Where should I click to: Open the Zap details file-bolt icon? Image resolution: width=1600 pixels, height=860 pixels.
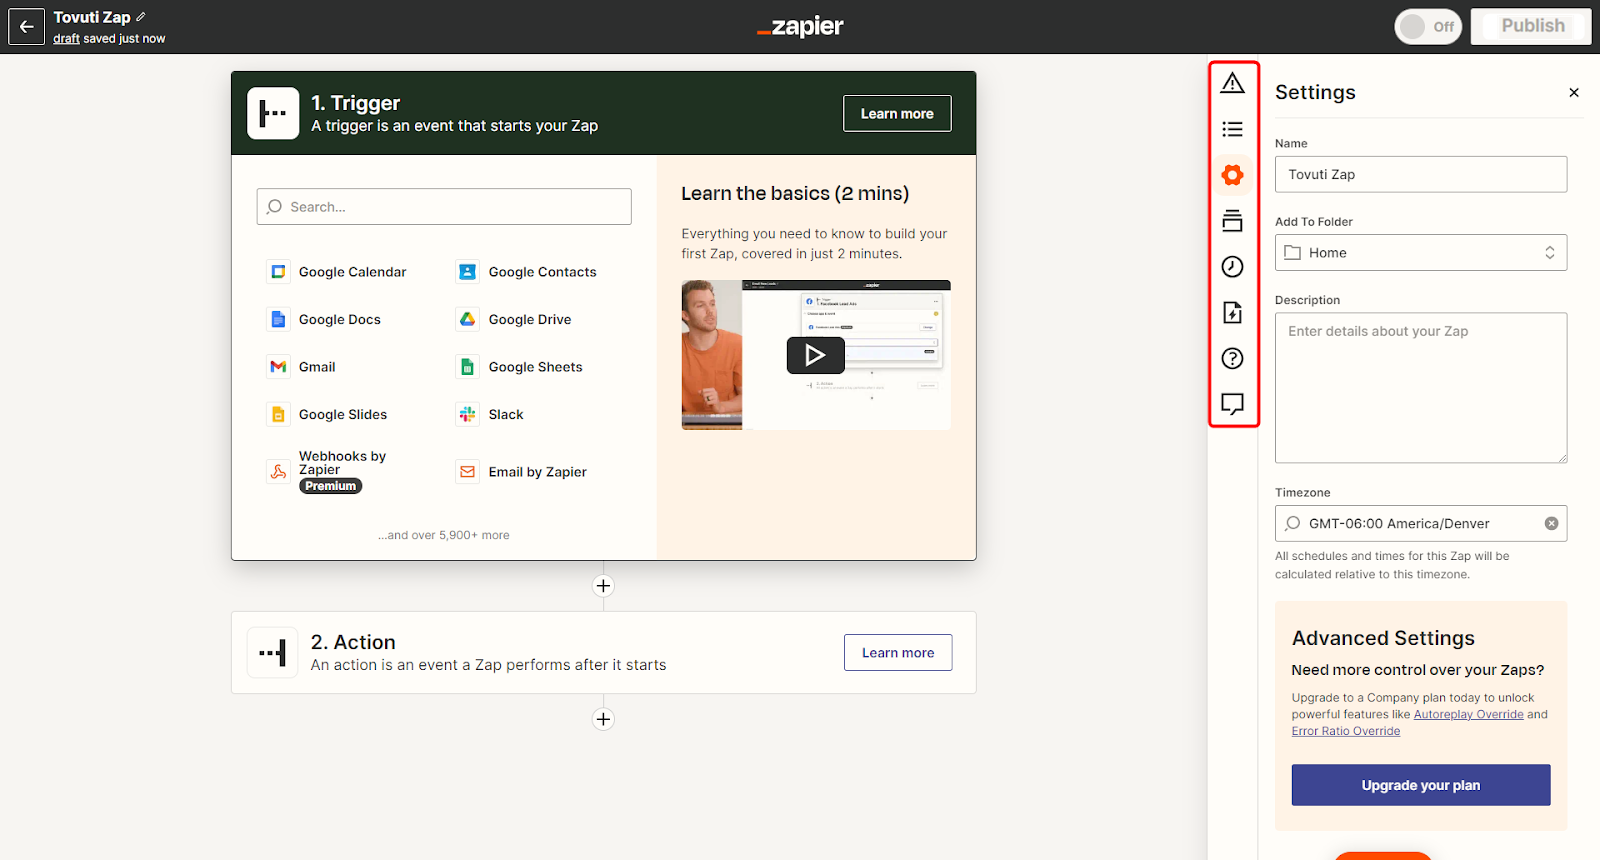pos(1232,312)
